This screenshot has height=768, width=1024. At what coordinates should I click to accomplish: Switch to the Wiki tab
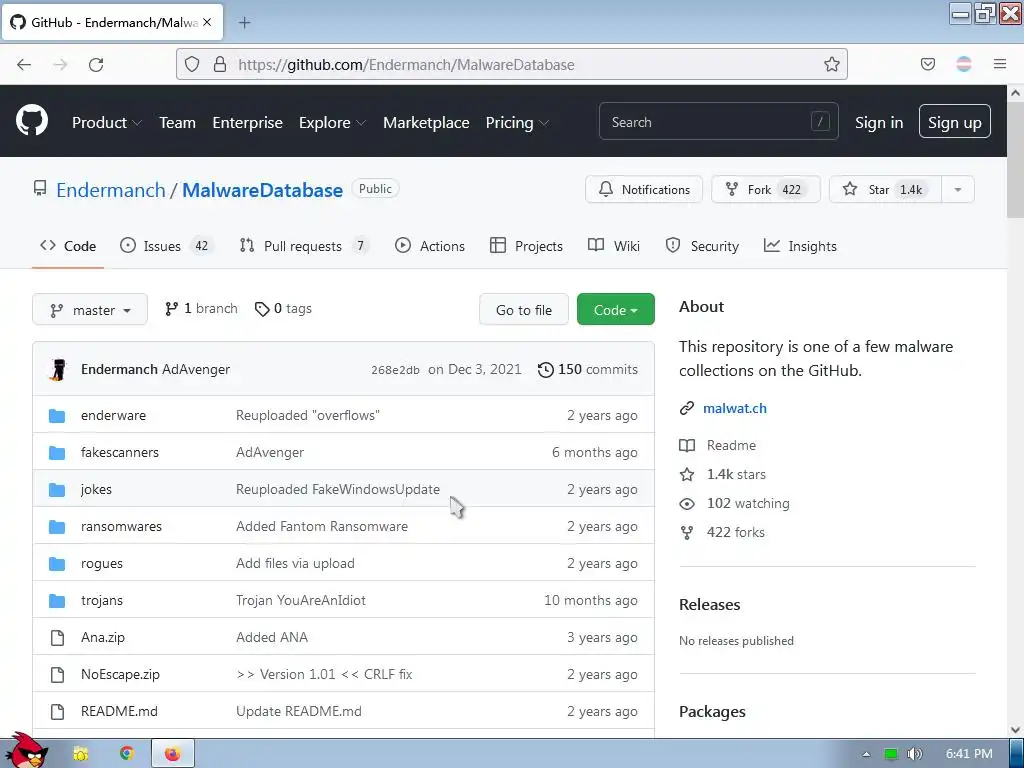[x=614, y=246]
